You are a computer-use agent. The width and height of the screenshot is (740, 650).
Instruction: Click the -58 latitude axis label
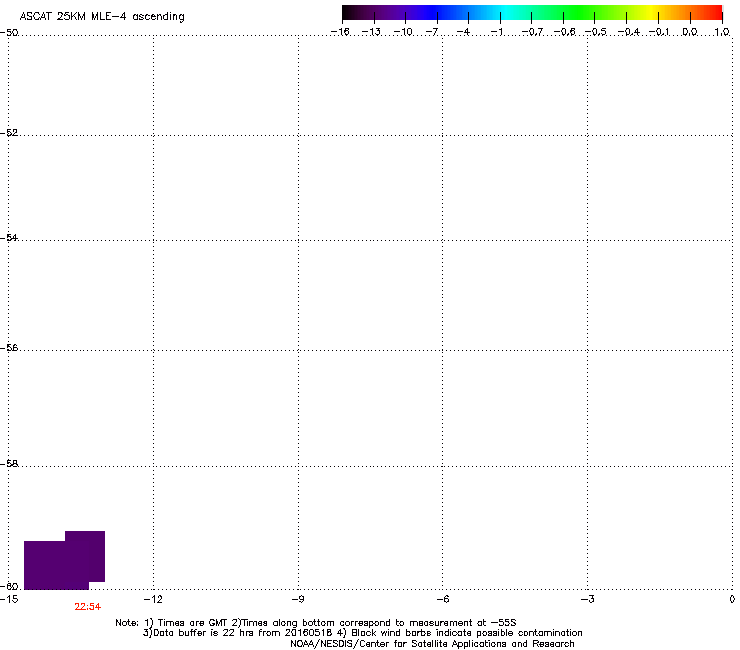[x=9, y=464]
